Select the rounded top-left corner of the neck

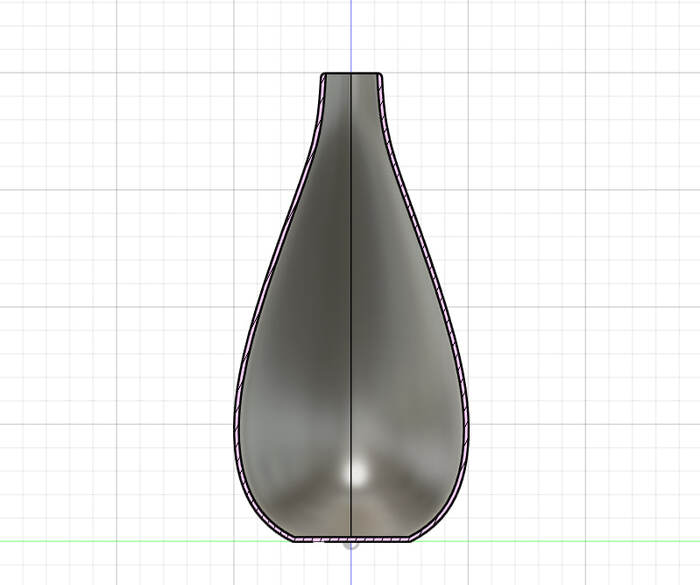click(322, 76)
